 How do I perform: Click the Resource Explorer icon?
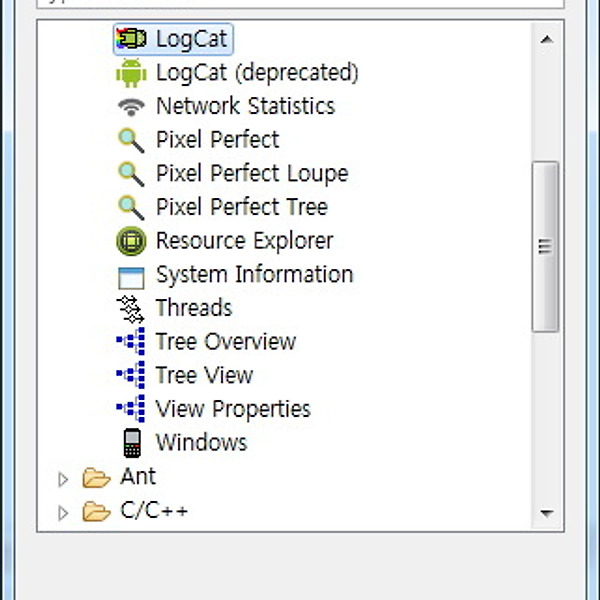pyautogui.click(x=131, y=241)
